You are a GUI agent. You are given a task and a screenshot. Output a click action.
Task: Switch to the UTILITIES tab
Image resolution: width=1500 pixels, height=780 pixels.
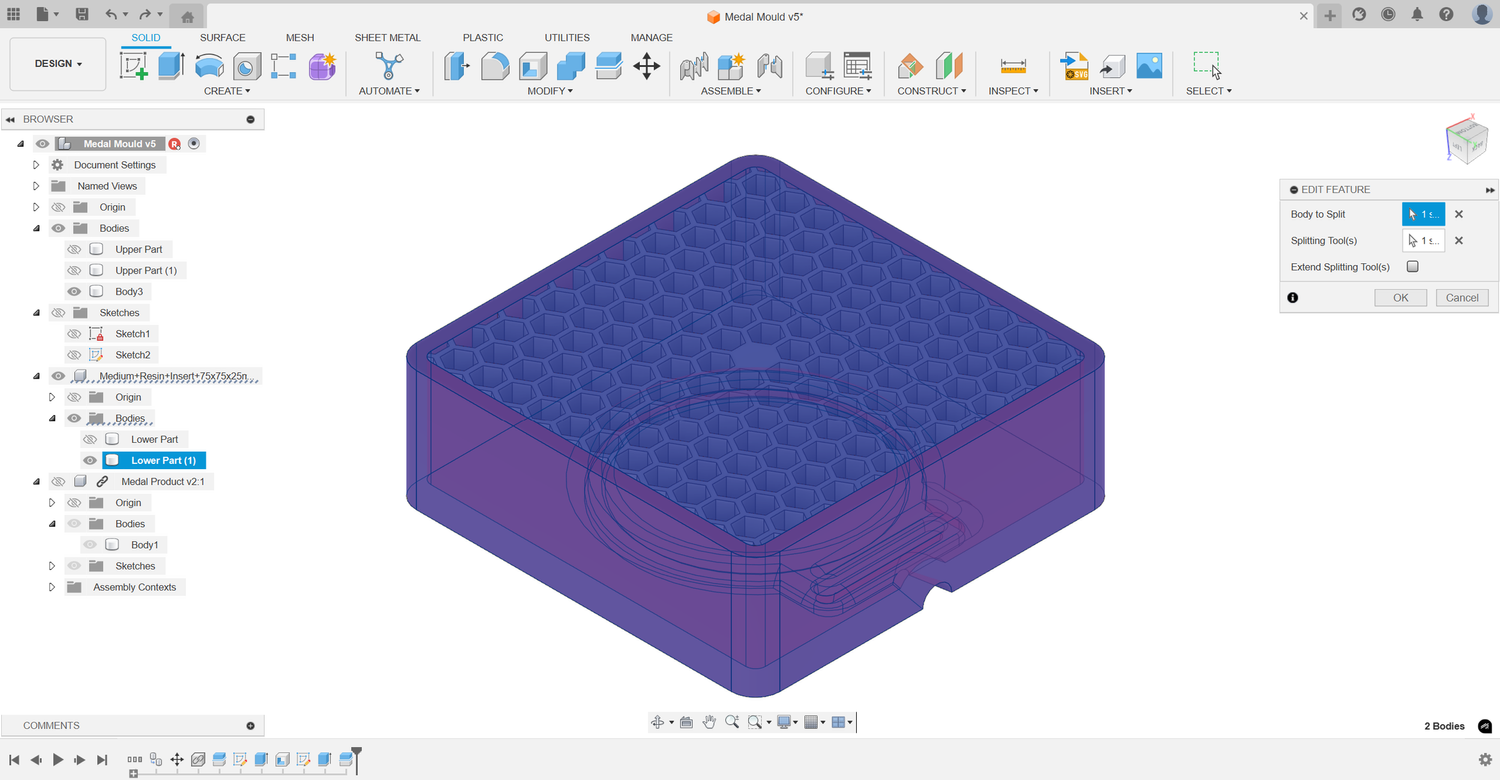pos(567,38)
